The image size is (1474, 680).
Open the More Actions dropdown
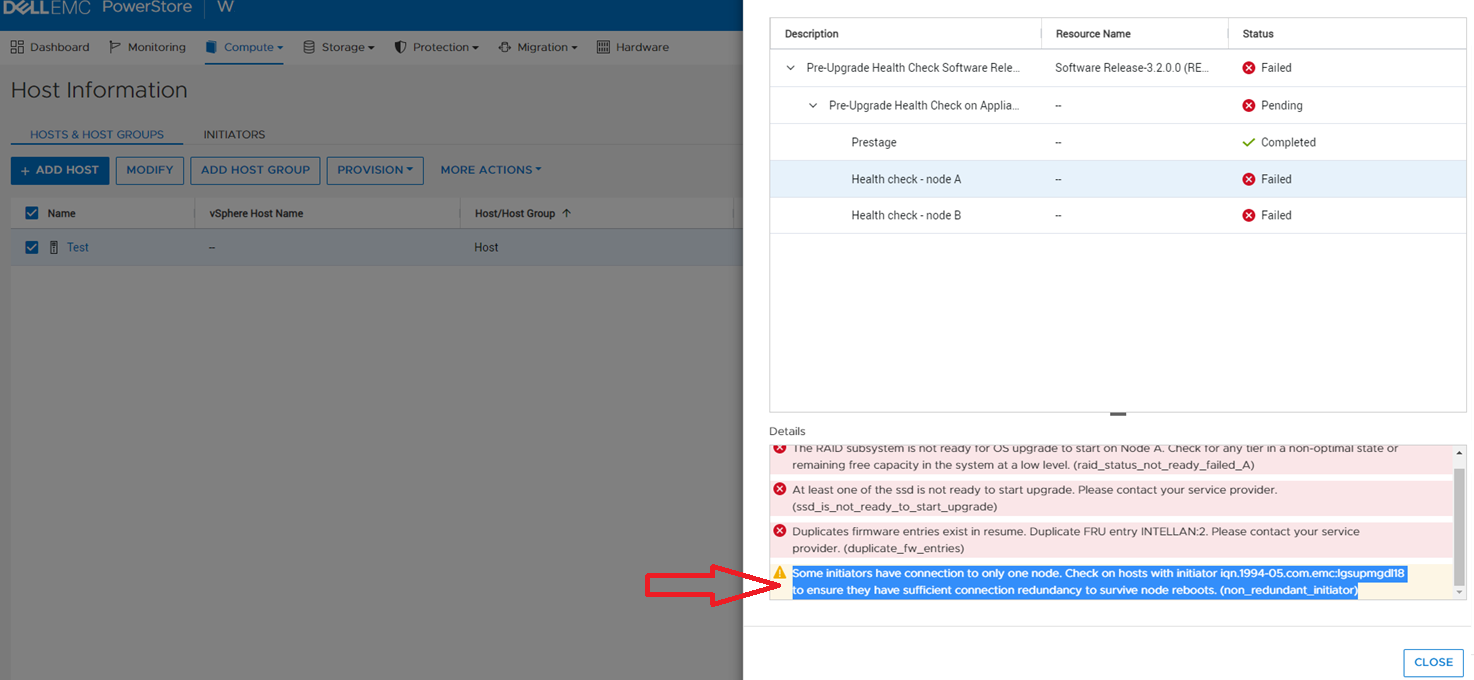[x=491, y=170]
